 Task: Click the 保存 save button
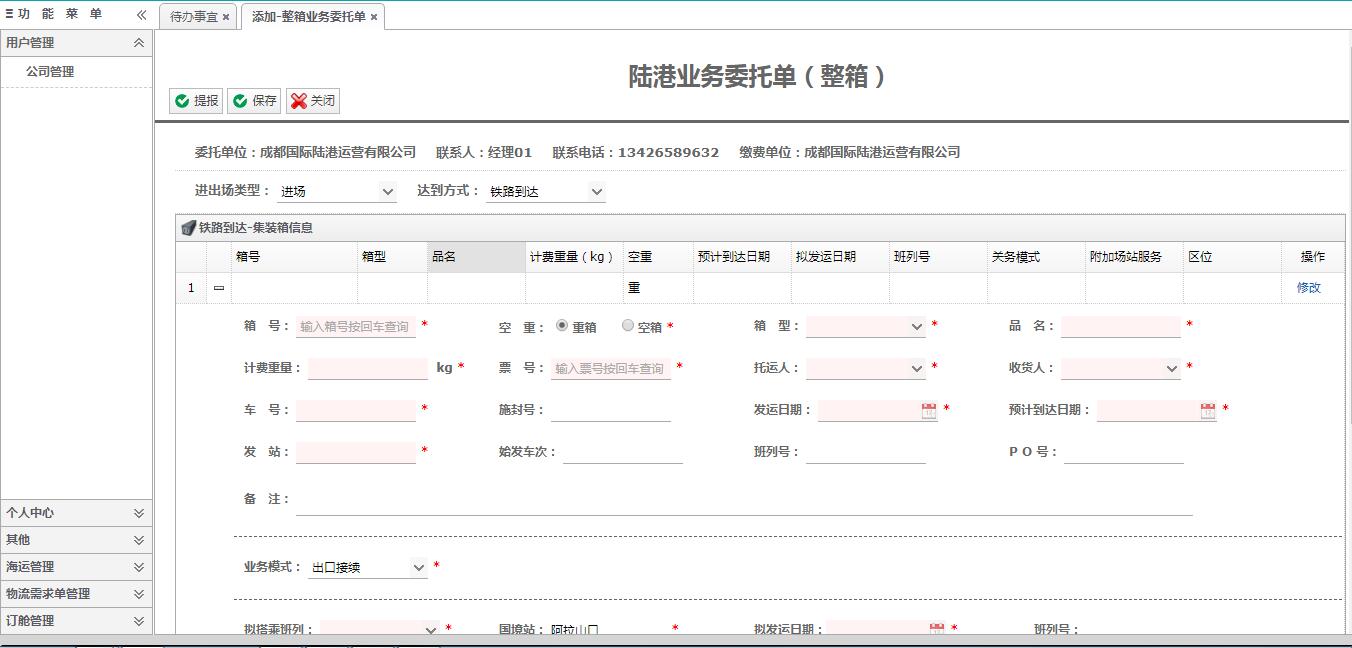(x=254, y=101)
